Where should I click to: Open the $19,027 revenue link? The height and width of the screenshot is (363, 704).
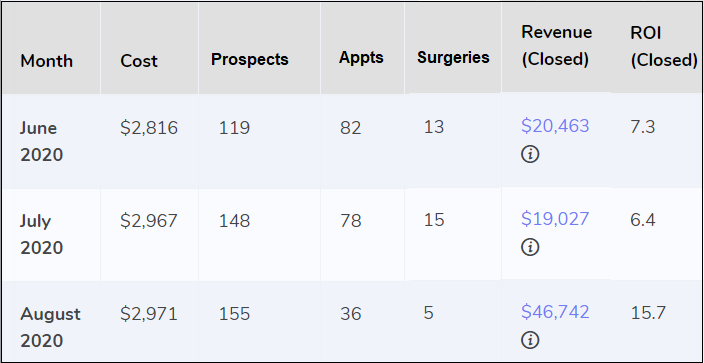pyautogui.click(x=555, y=219)
